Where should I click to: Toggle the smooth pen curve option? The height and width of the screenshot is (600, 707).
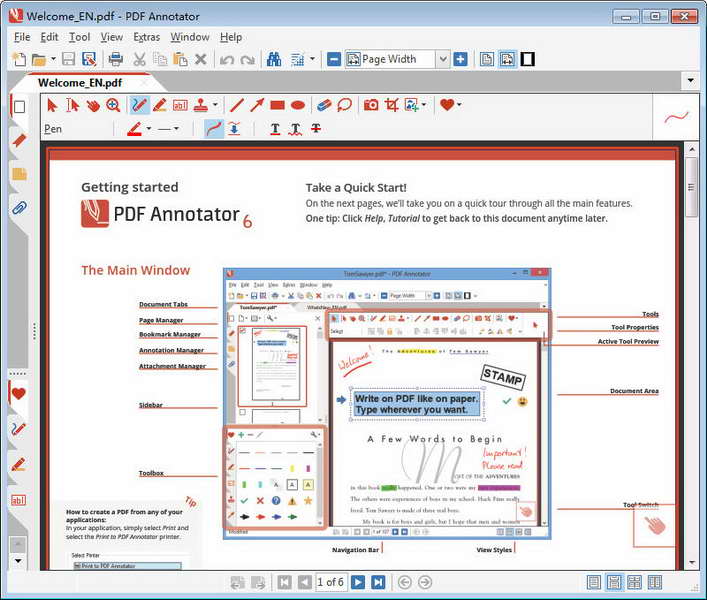coord(214,129)
